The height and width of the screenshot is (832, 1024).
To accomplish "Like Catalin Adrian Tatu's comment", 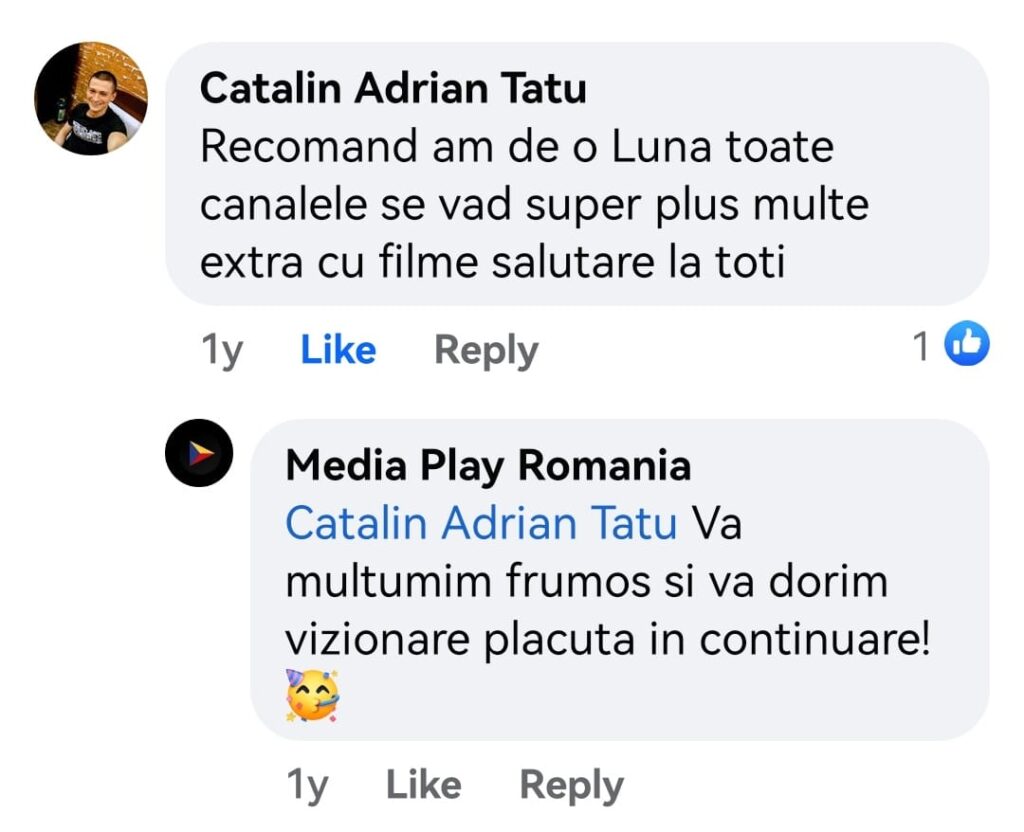I will (x=338, y=350).
